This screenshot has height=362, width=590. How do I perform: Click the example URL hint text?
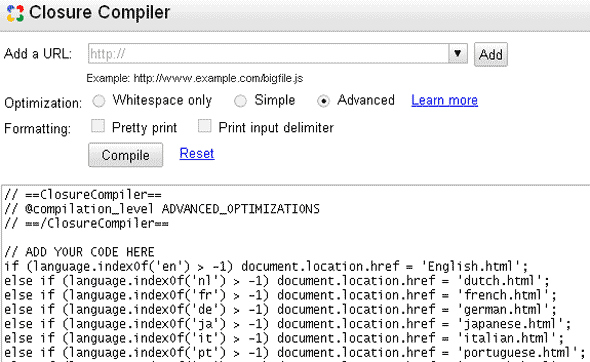195,78
